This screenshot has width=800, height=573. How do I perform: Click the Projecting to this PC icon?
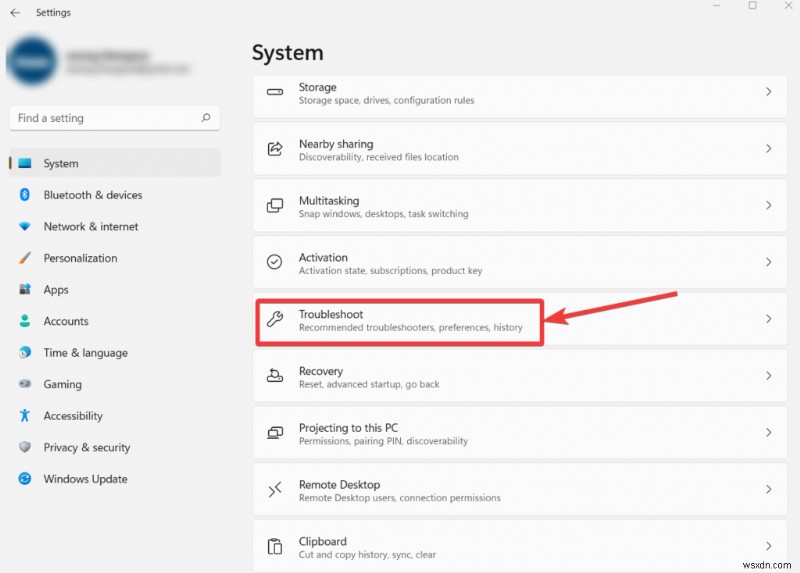tap(275, 433)
